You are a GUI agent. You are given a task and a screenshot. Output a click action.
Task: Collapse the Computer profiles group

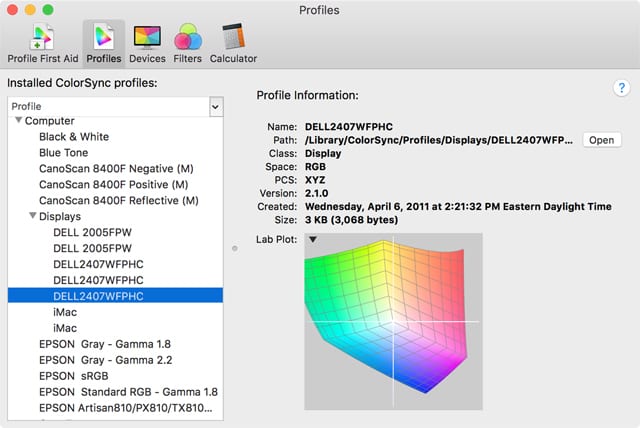pos(17,121)
